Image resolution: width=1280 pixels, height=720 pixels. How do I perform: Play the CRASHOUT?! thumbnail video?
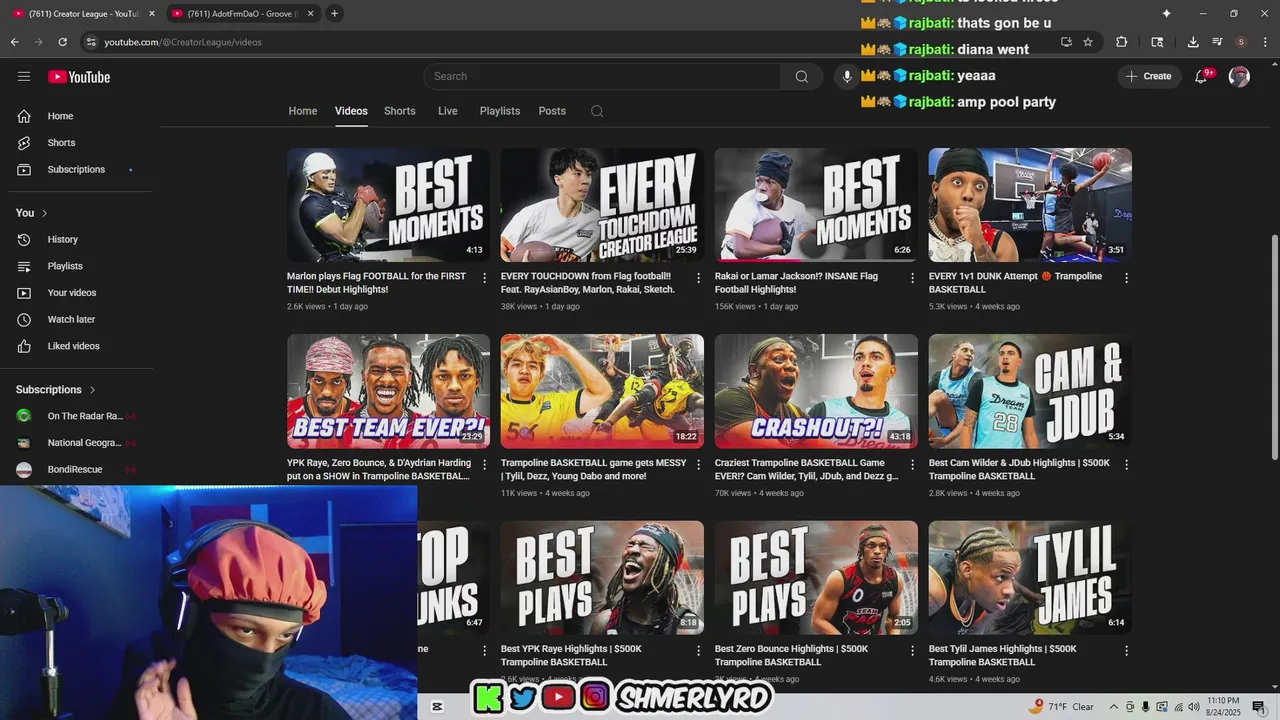(816, 391)
